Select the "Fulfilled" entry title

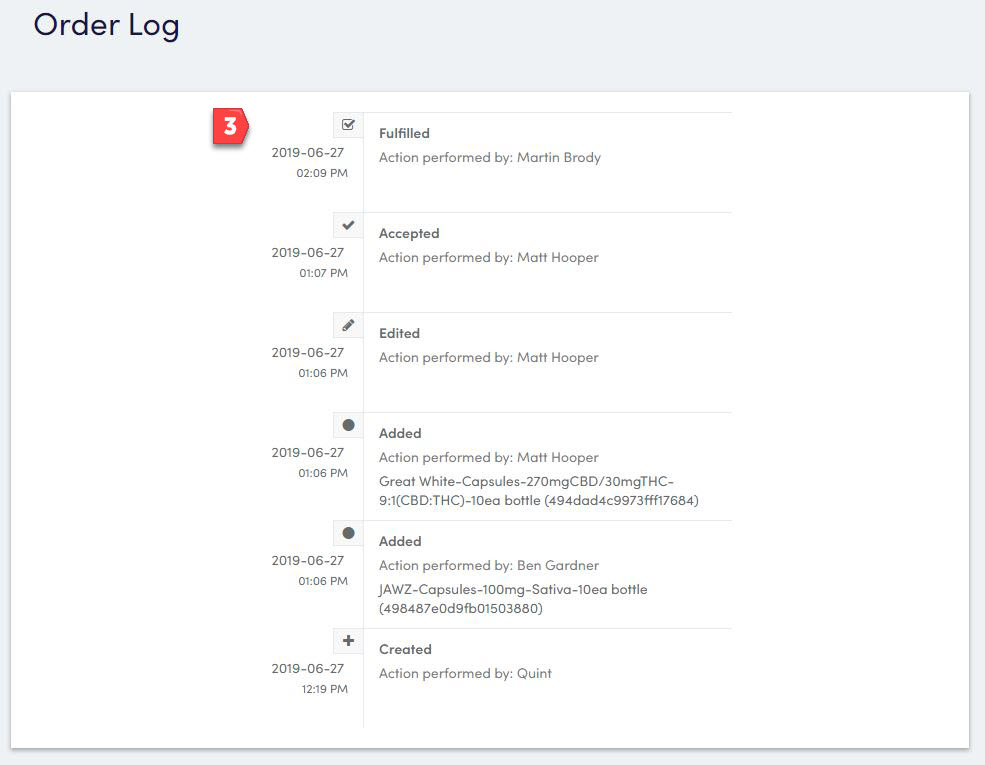coord(404,133)
